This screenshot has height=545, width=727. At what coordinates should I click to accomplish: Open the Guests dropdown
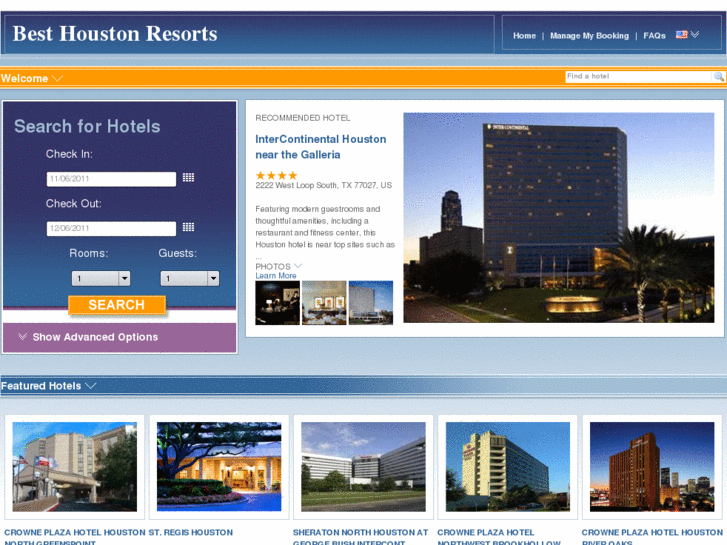(x=190, y=278)
